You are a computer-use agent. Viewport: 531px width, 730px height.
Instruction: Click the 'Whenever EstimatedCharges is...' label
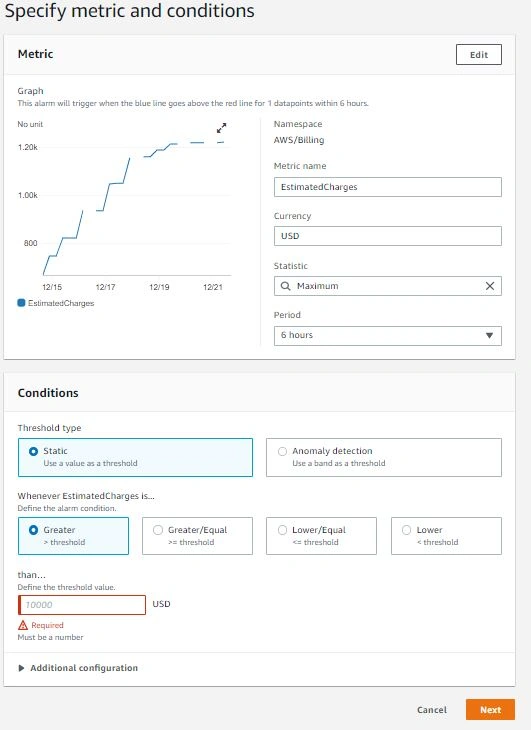click(86, 496)
